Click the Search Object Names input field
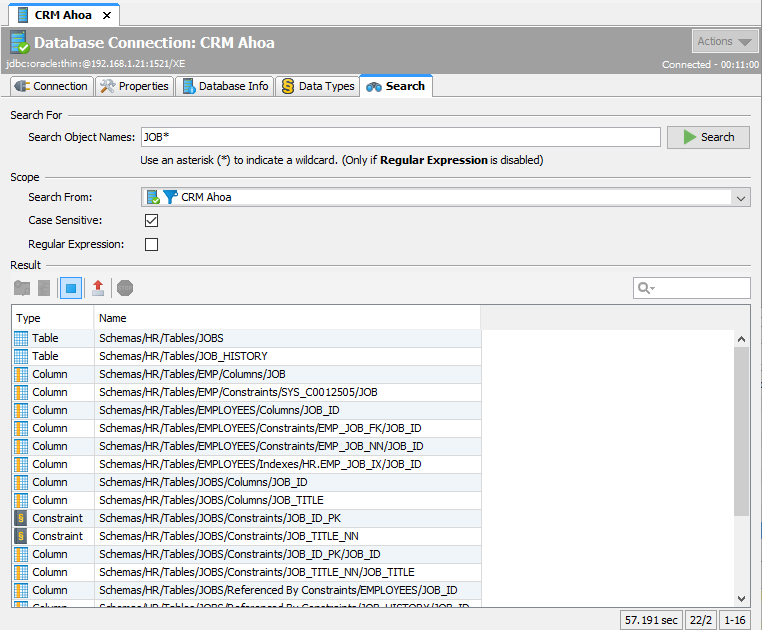 coord(400,137)
